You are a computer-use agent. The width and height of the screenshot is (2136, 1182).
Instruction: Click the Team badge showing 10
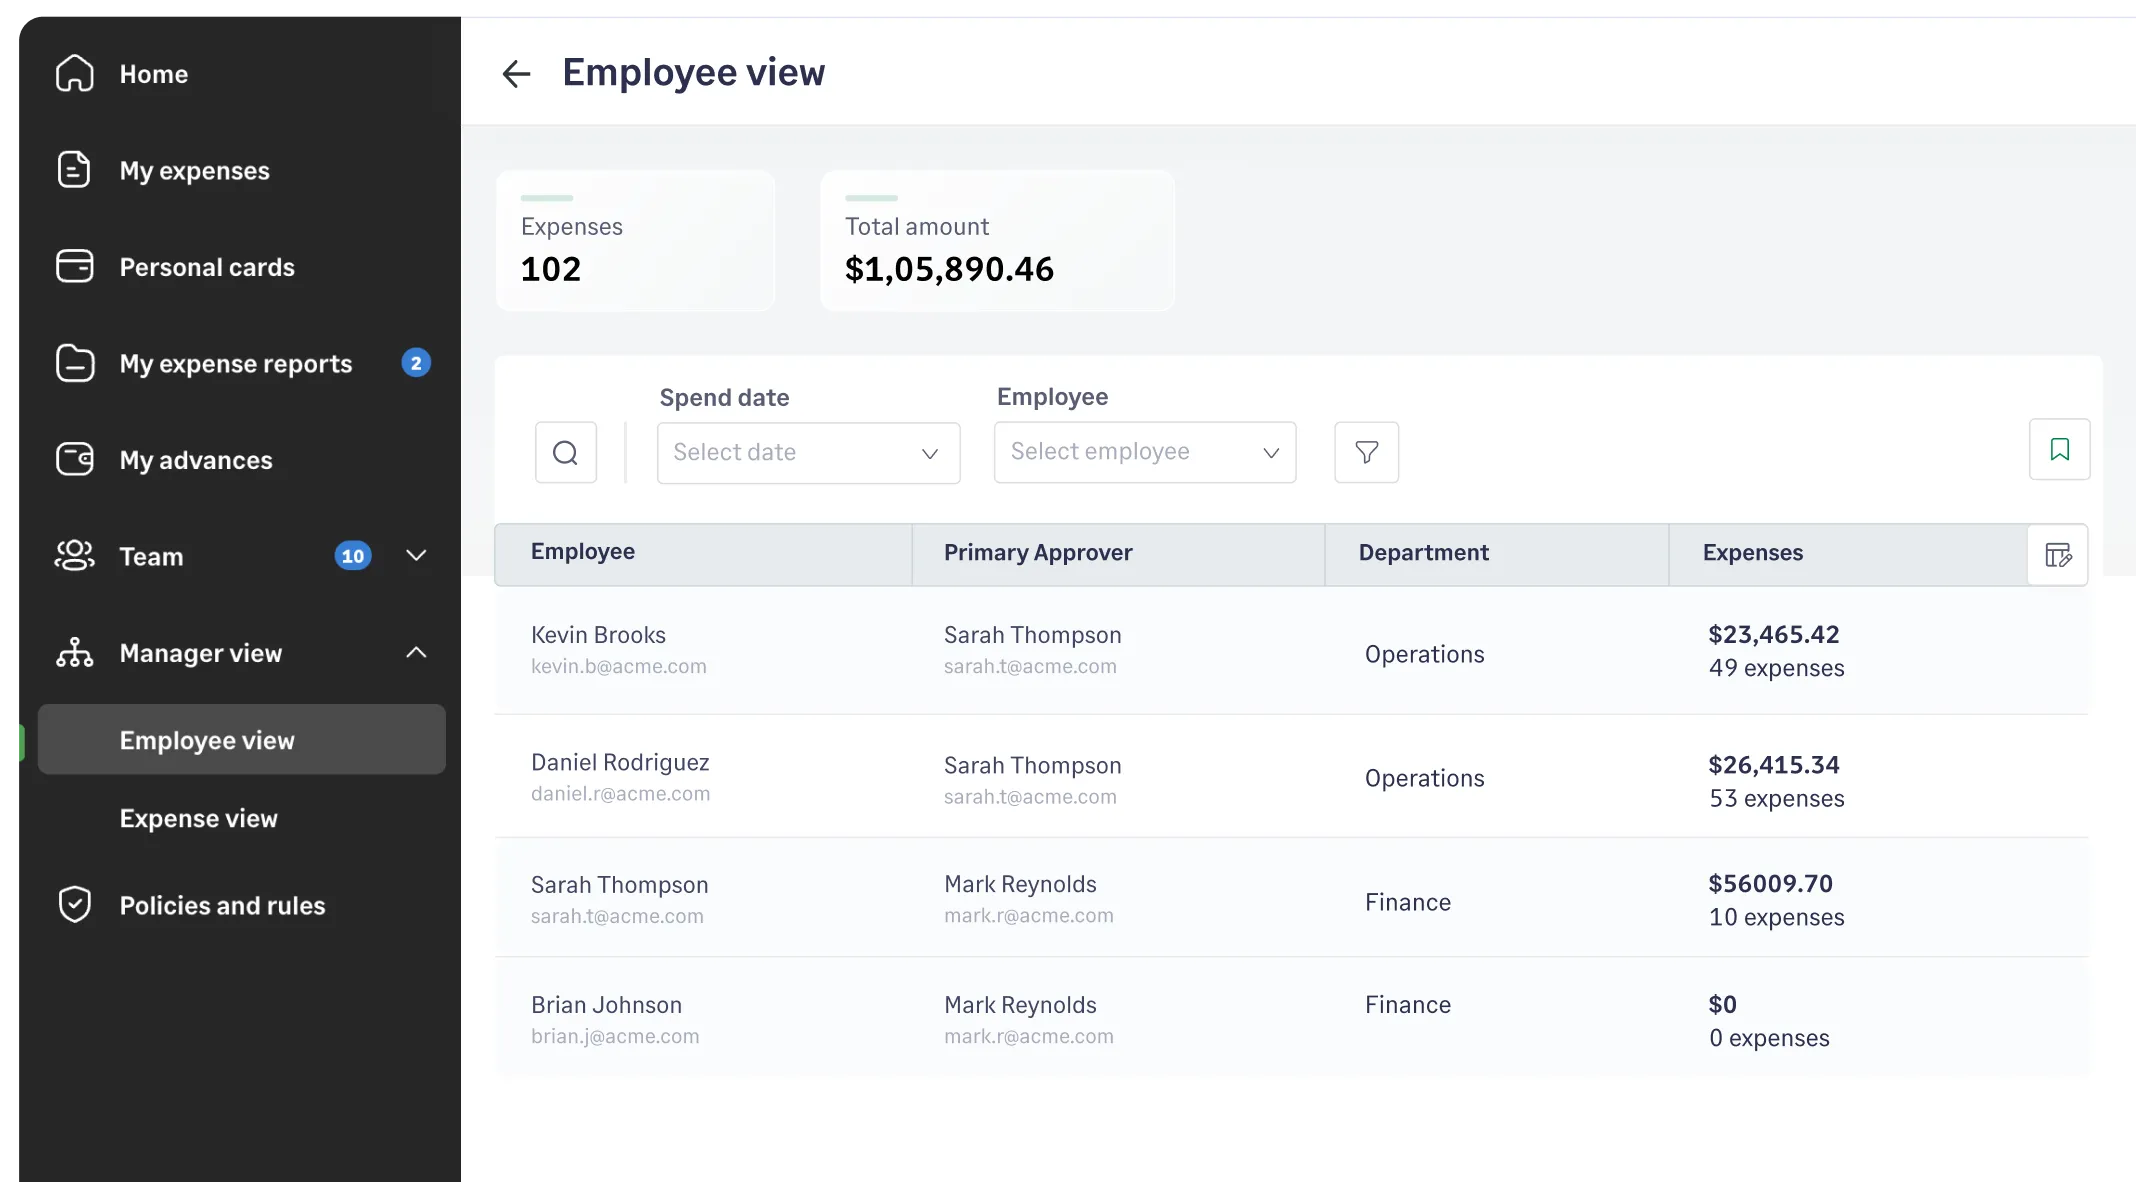pos(352,556)
